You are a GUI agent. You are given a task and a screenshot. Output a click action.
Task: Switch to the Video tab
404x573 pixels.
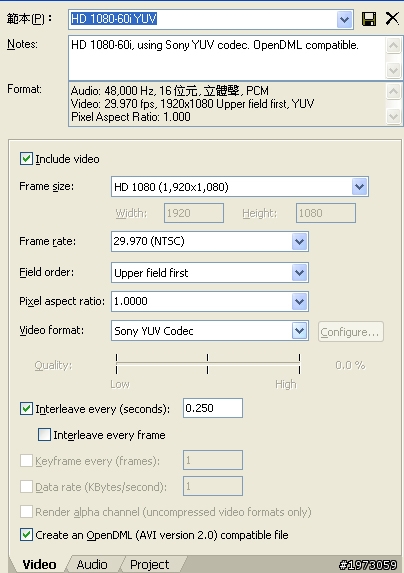pos(39,564)
